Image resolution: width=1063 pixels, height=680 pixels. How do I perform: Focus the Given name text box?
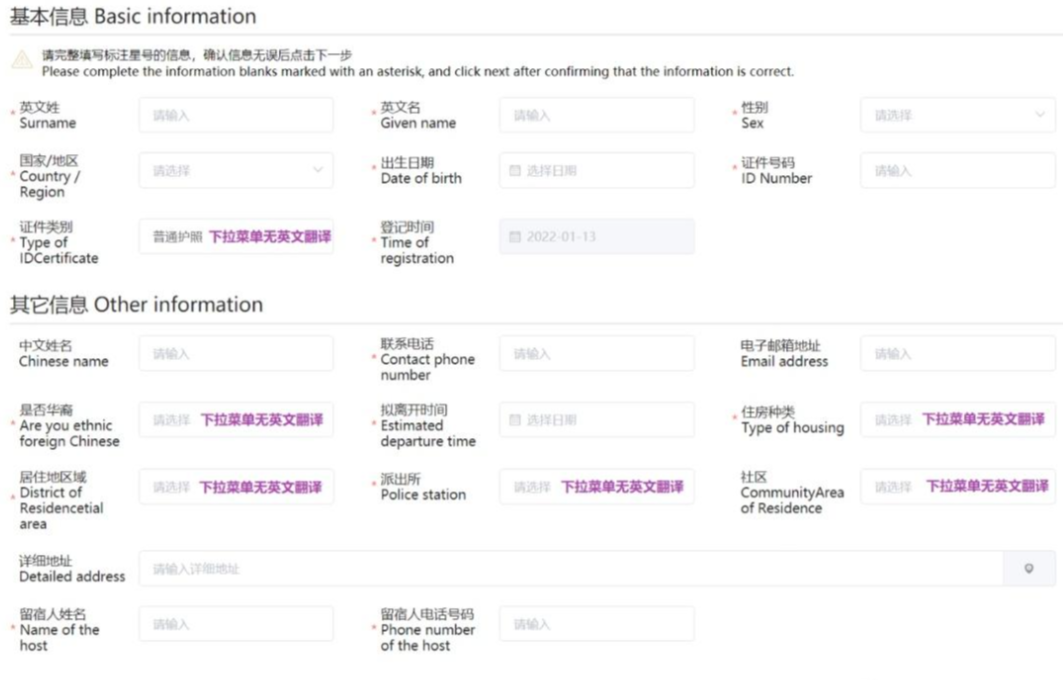point(596,116)
